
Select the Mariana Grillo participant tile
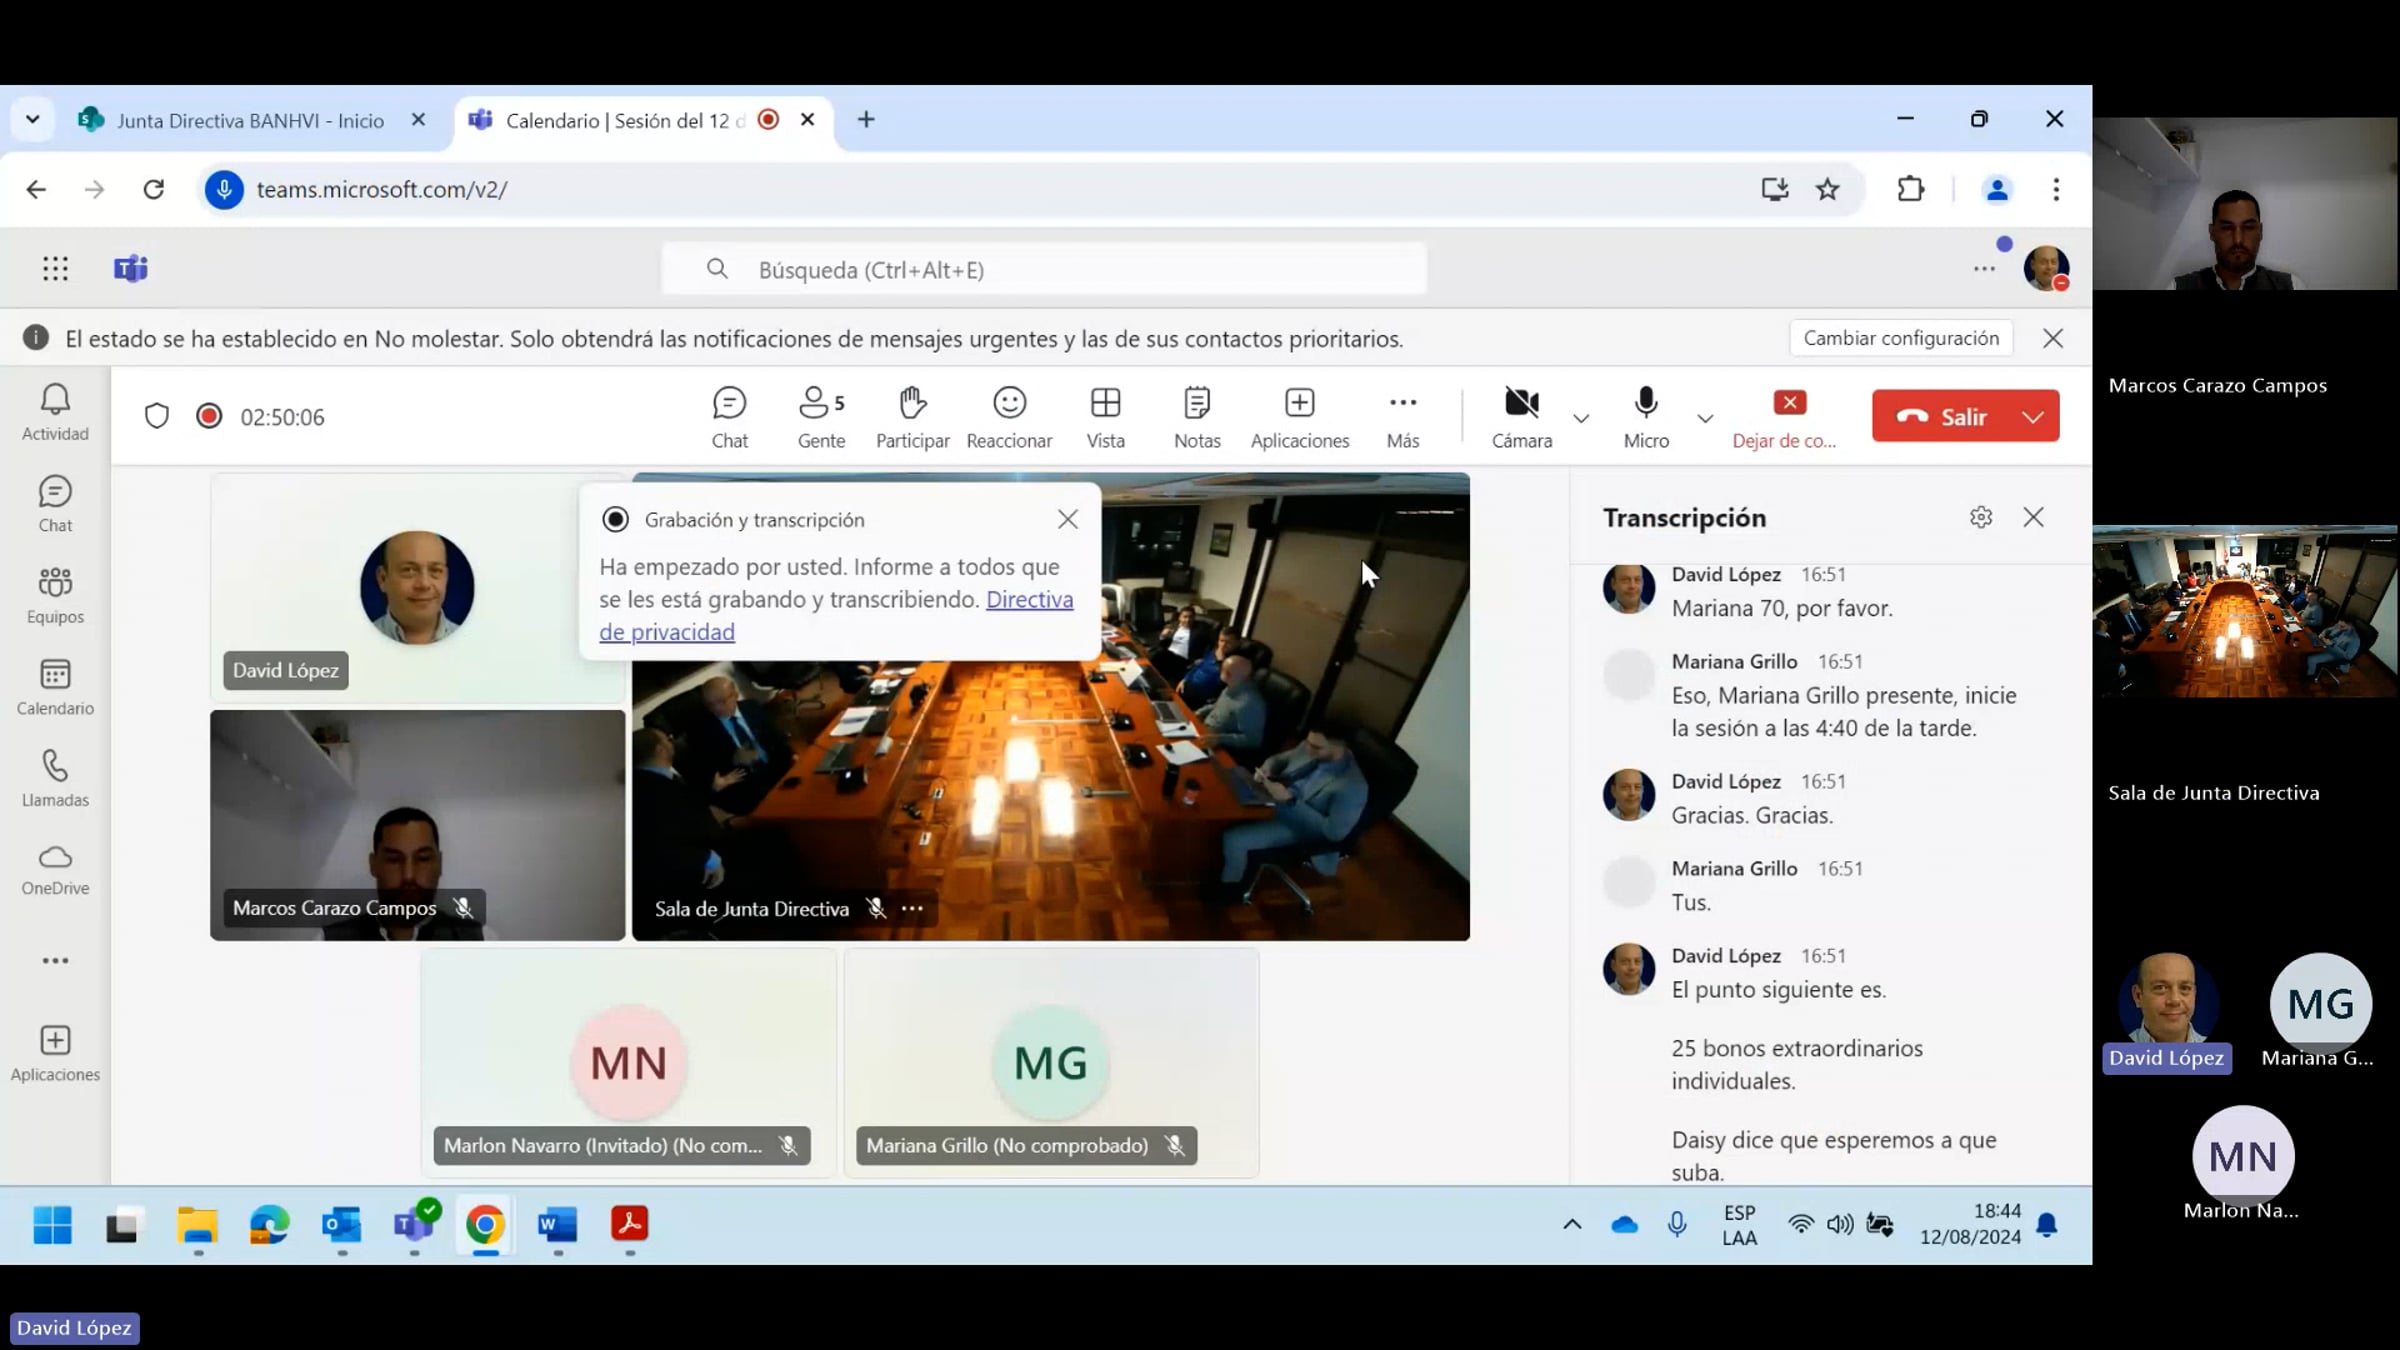[x=1051, y=1063]
